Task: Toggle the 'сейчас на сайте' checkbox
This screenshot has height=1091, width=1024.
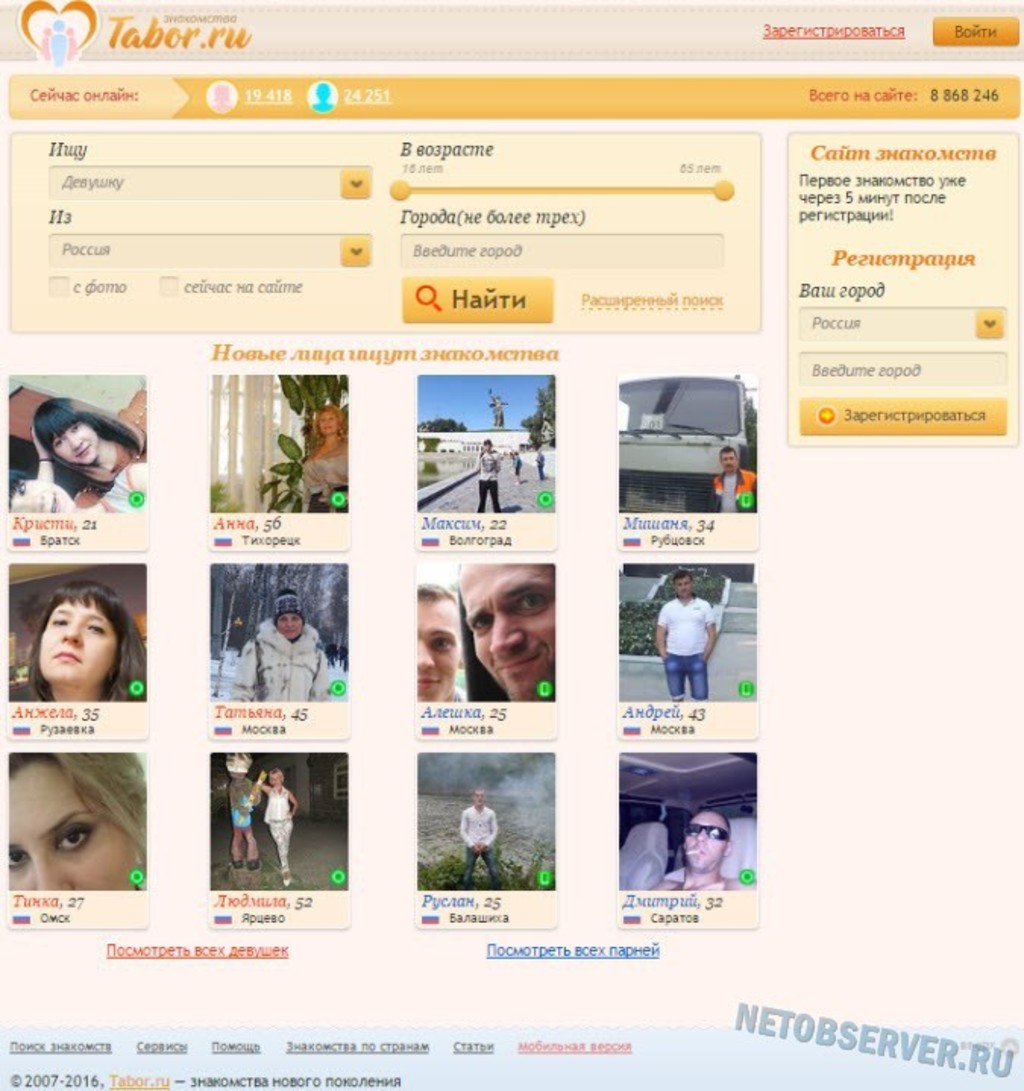Action: [x=169, y=287]
